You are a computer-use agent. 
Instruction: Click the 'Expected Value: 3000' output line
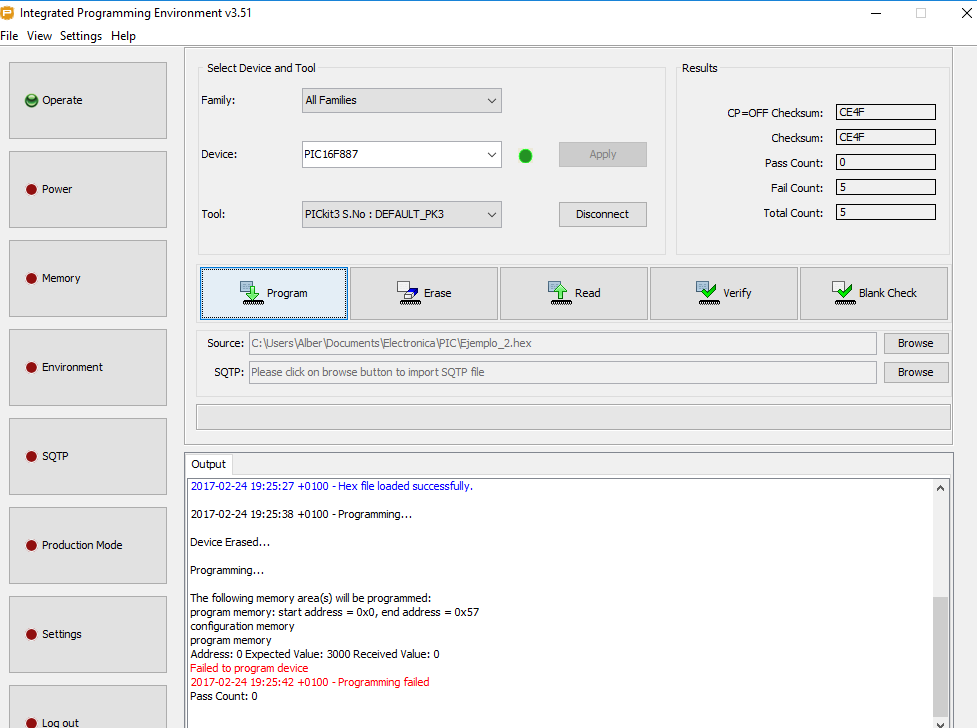315,654
